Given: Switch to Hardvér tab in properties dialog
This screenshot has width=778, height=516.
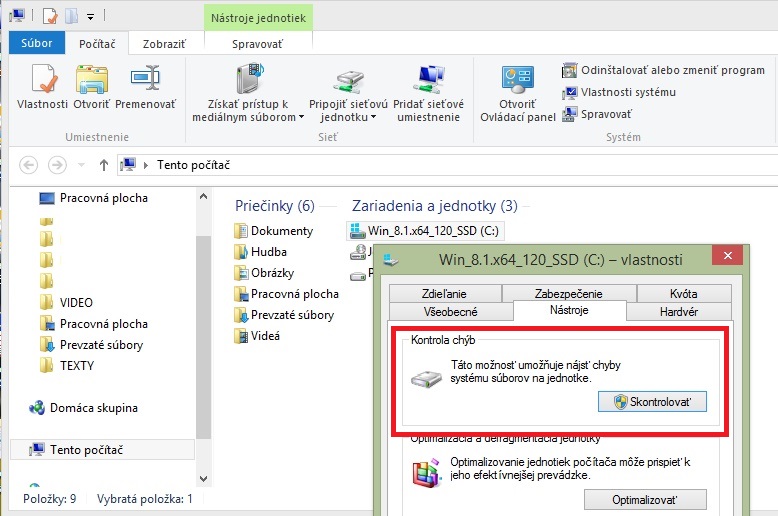Looking at the screenshot, I should (x=679, y=312).
